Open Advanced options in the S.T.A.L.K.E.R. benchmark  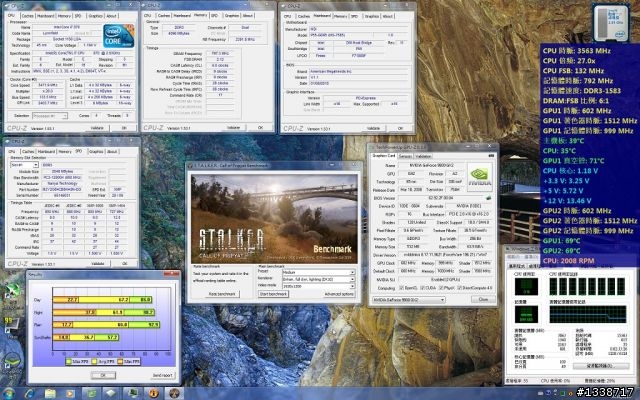pyautogui.click(x=339, y=294)
